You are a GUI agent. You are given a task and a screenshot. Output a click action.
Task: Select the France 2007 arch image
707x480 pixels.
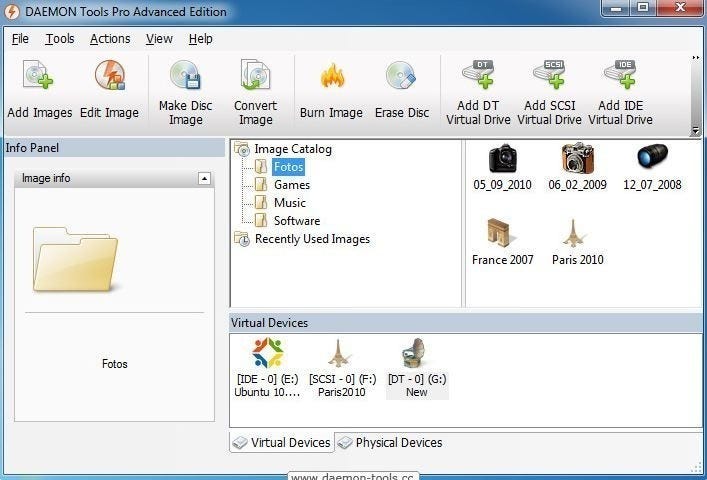pos(502,242)
